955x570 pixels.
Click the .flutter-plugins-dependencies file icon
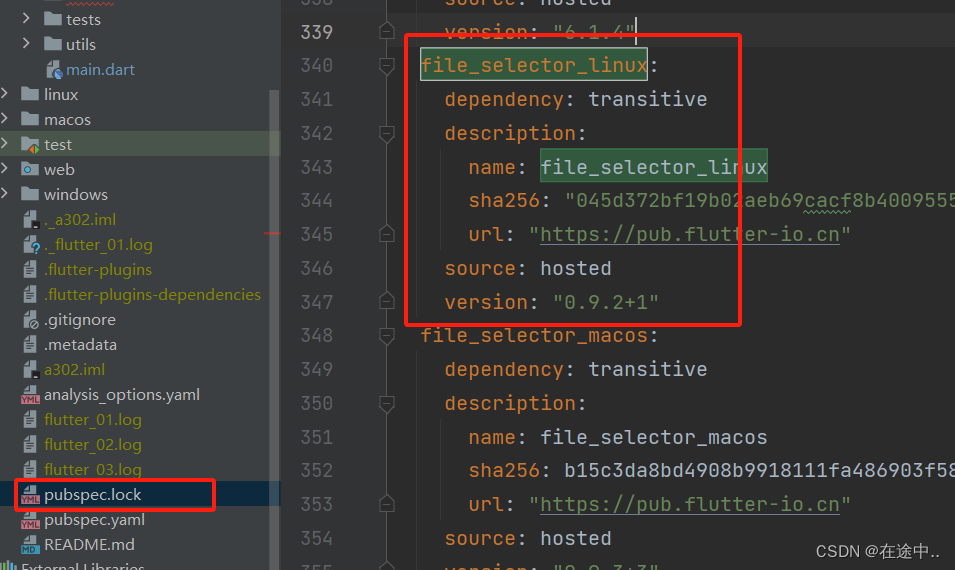[x=29, y=294]
